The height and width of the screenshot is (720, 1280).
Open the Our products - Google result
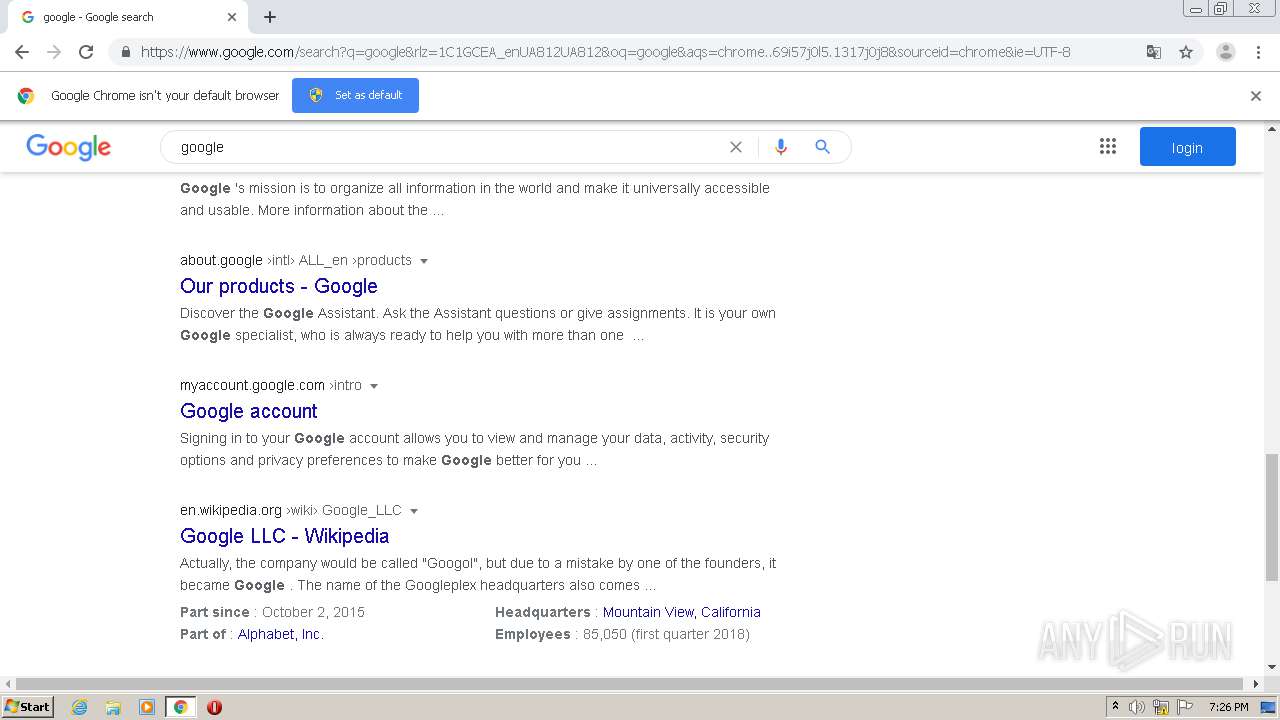279,286
